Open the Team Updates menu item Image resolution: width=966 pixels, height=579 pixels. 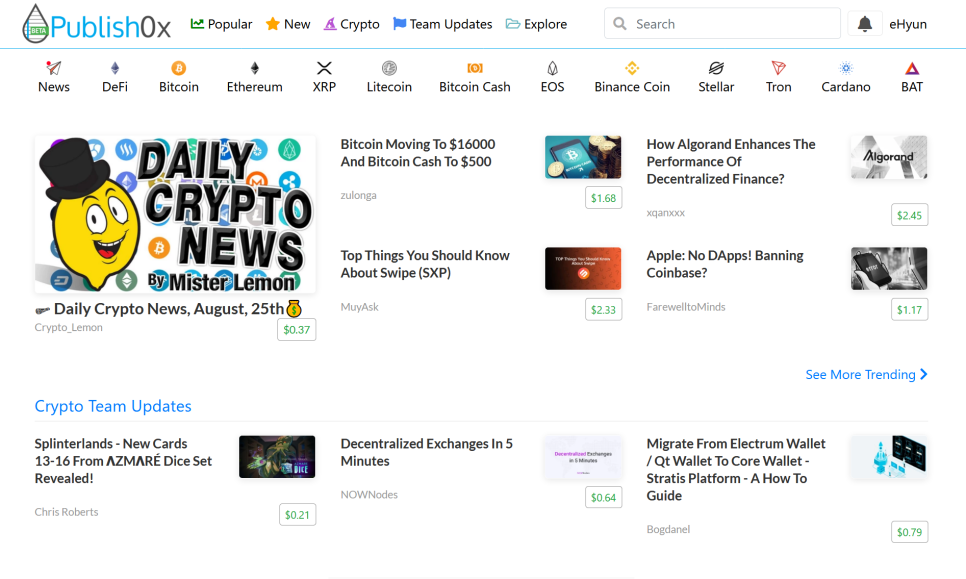(442, 24)
